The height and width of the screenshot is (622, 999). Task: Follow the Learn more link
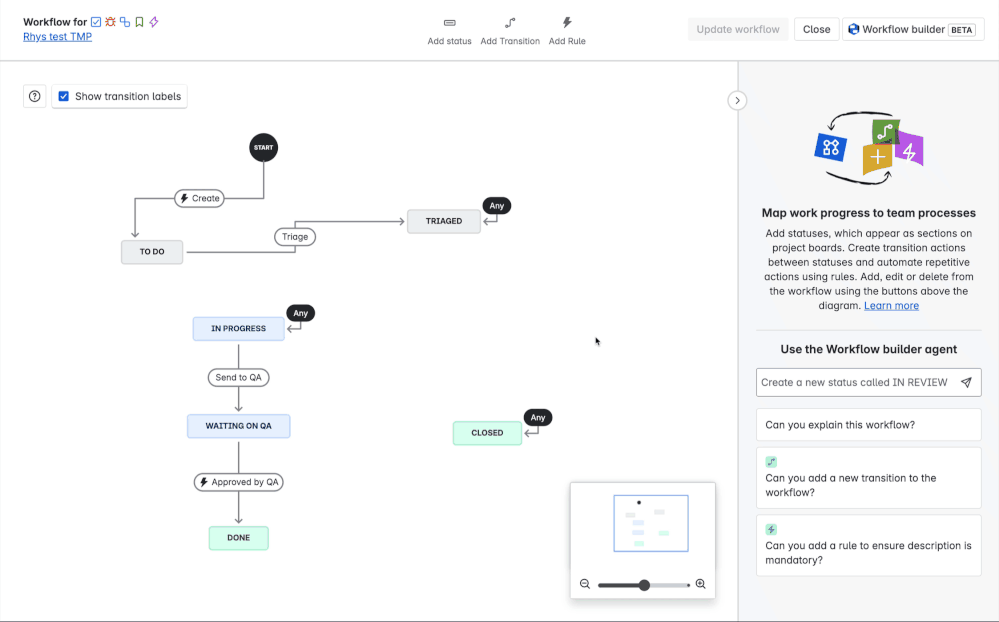(891, 306)
